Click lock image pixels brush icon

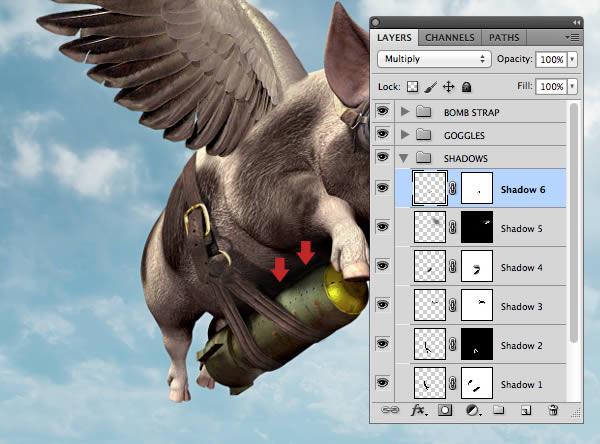click(x=431, y=87)
